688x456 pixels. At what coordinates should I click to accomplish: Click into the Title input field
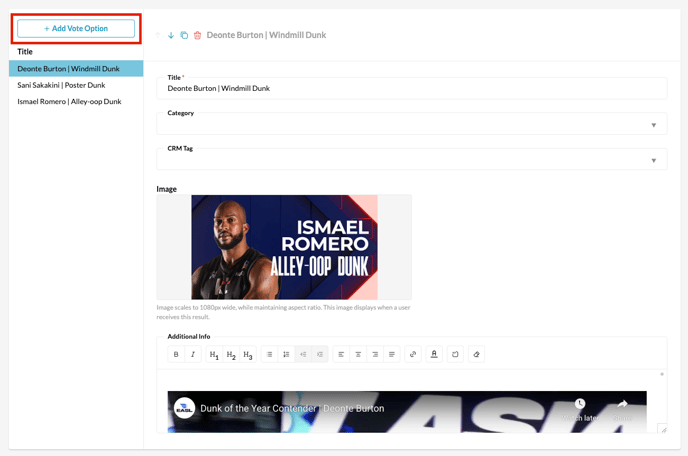411,89
